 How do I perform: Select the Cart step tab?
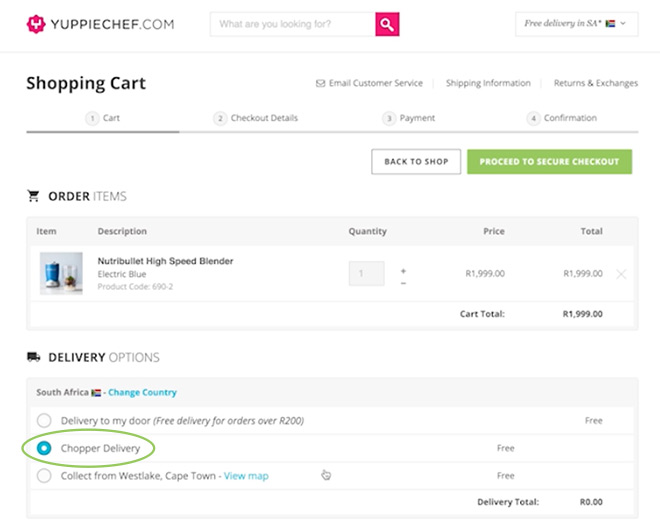pyautogui.click(x=103, y=118)
